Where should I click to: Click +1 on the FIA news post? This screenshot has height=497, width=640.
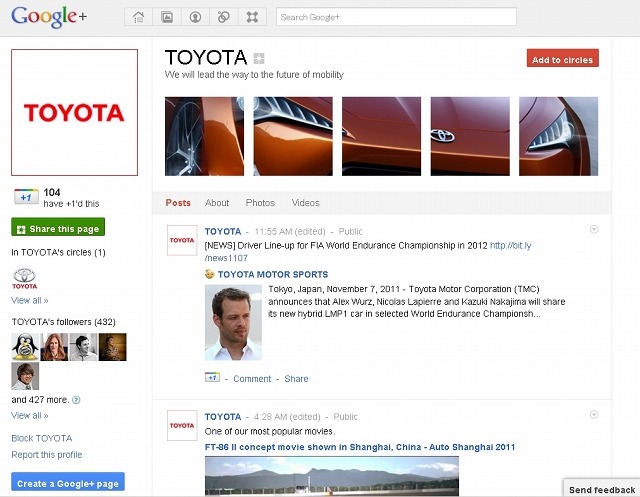212,378
